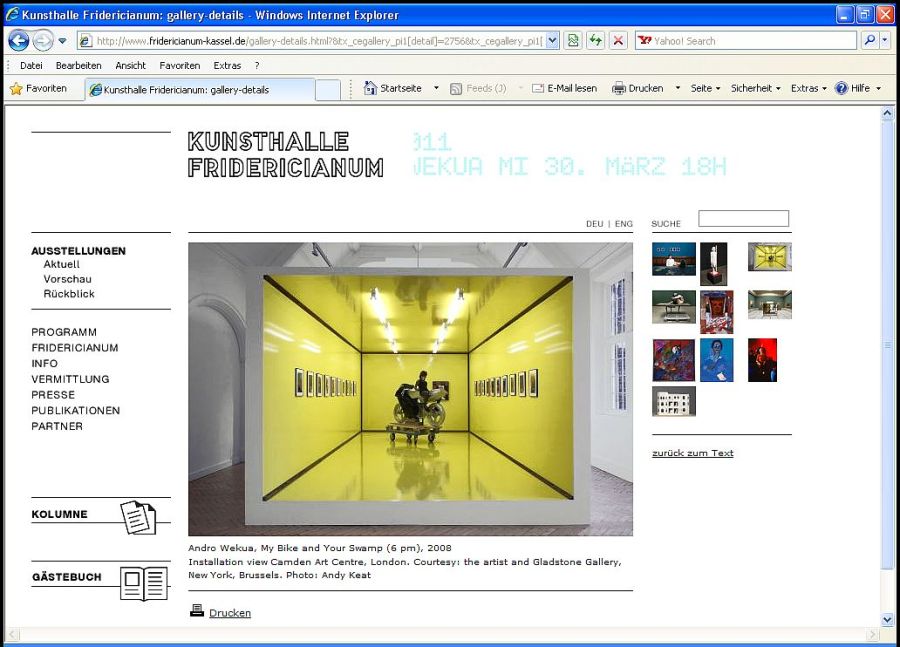Open the Programm page
900x647 pixels.
[x=64, y=332]
